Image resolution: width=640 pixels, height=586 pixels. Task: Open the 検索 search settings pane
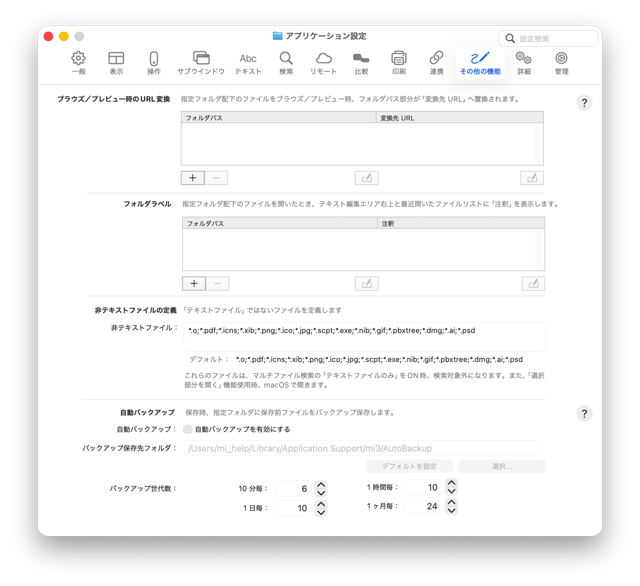click(x=286, y=63)
